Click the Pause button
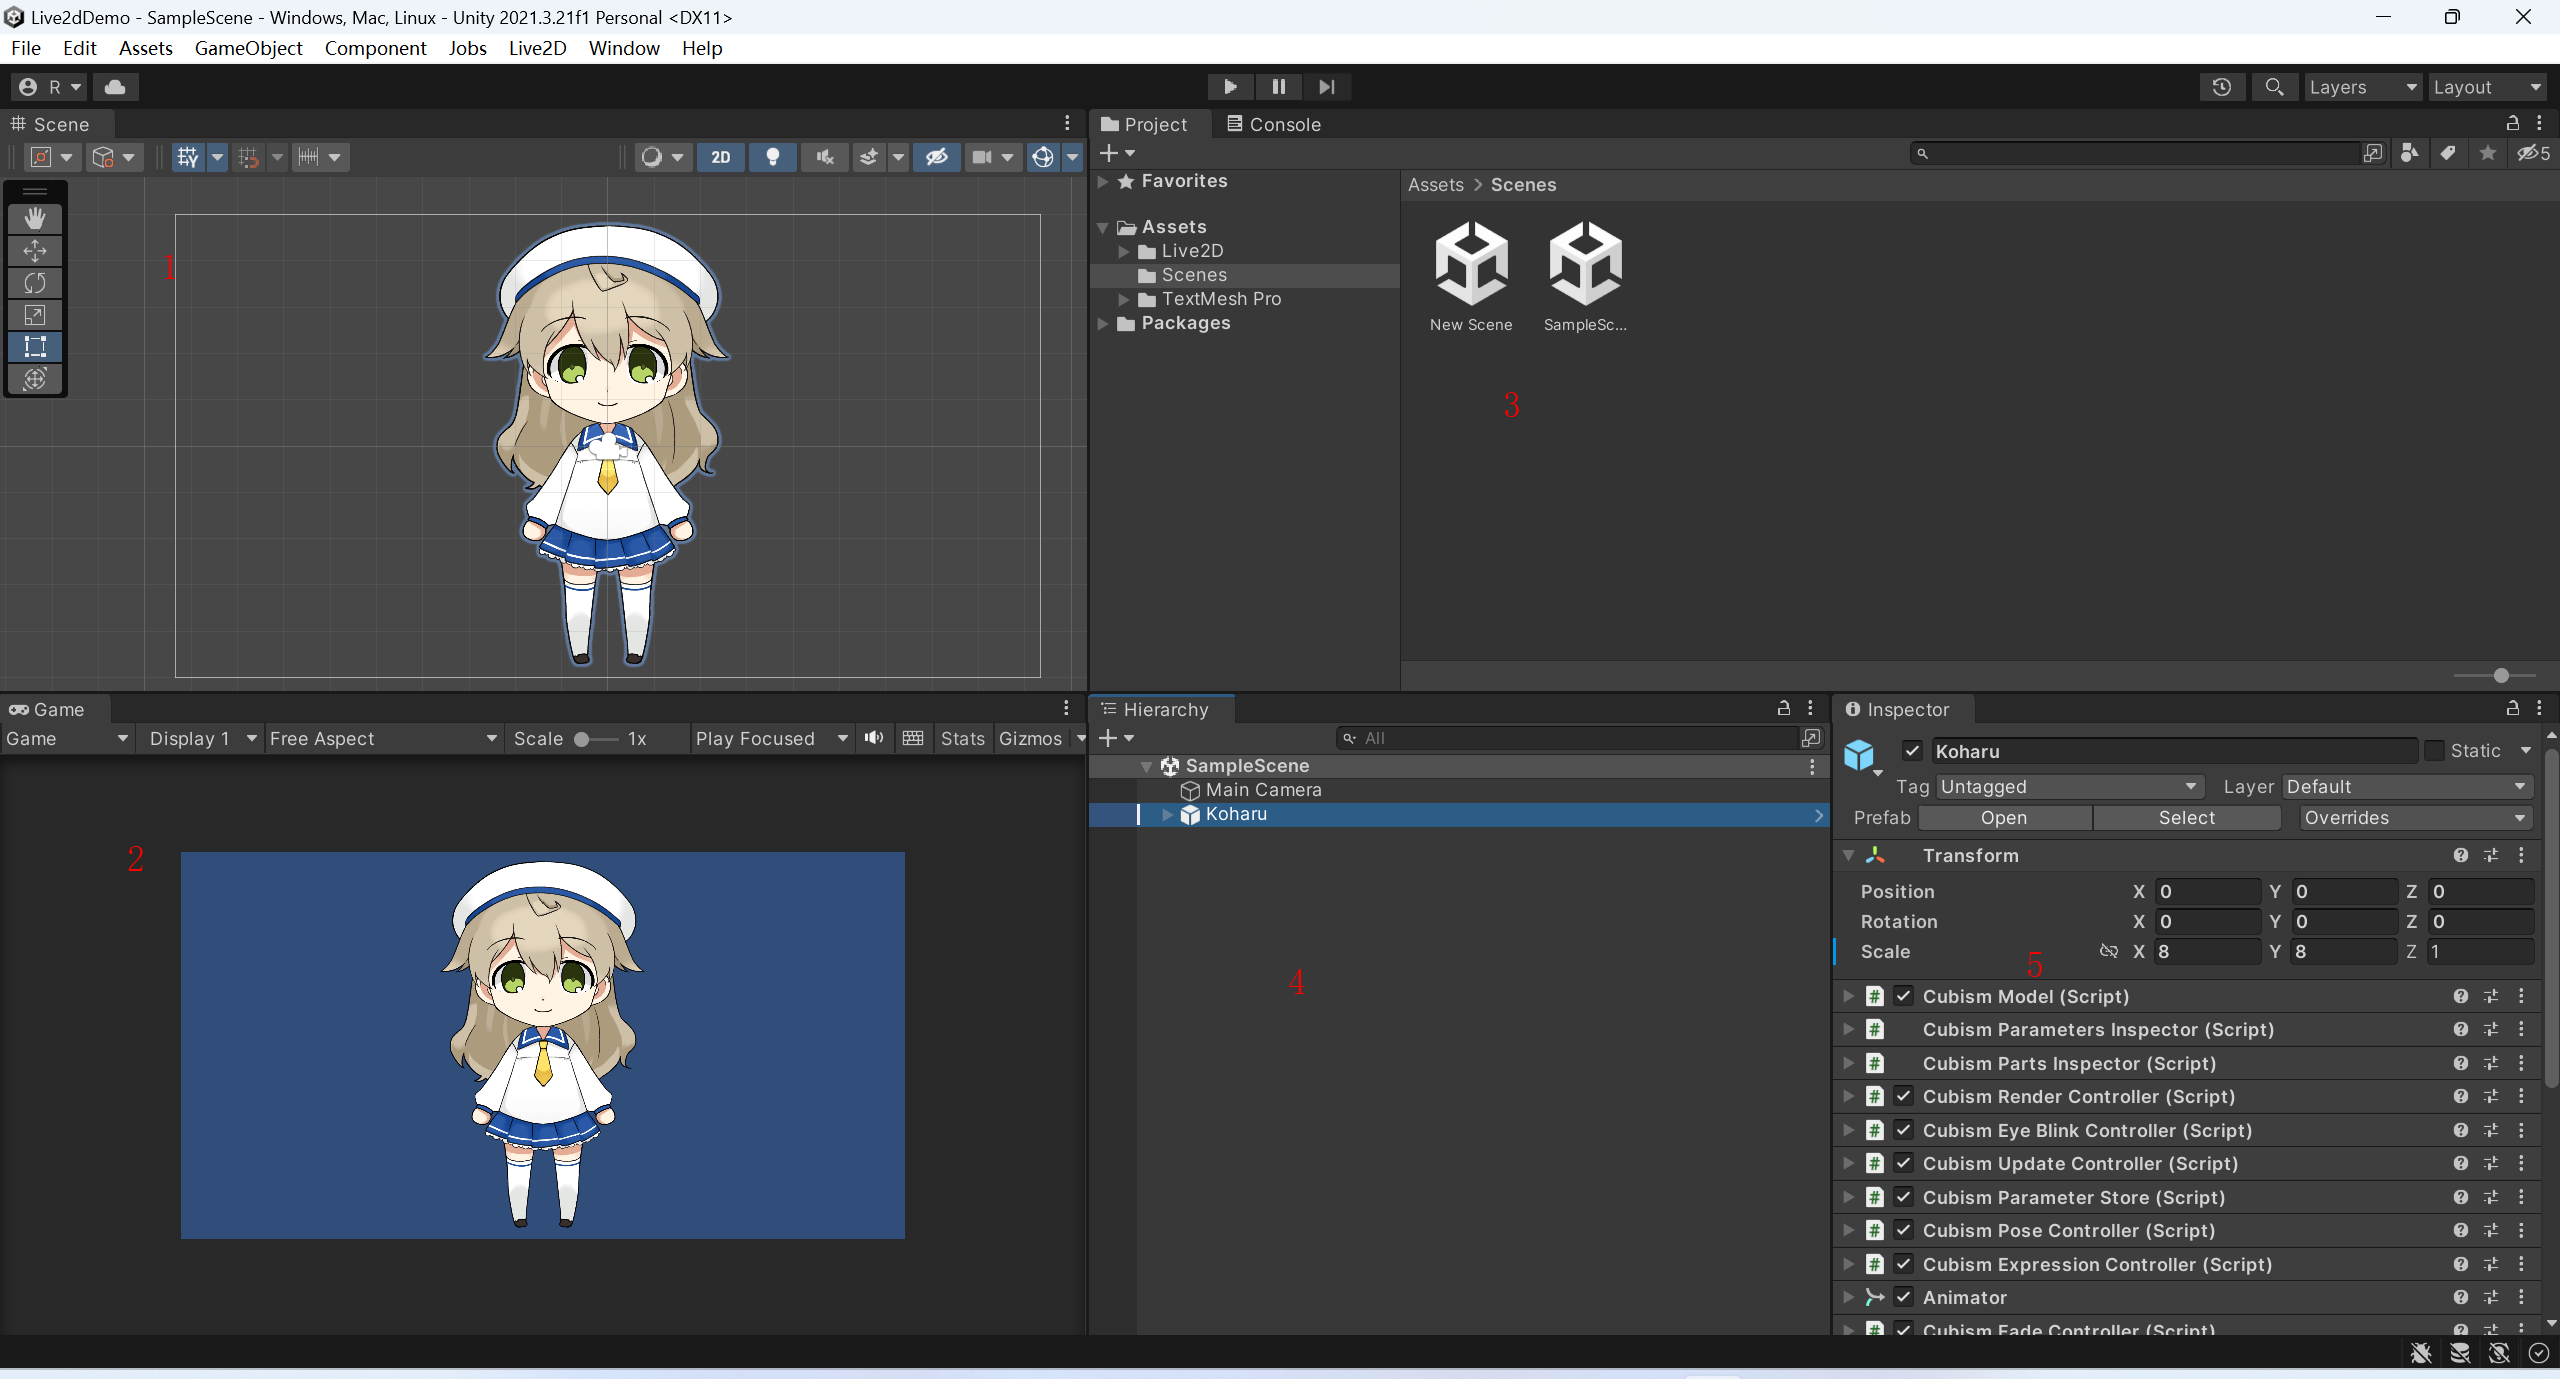The height and width of the screenshot is (1379, 2560). 1278,87
